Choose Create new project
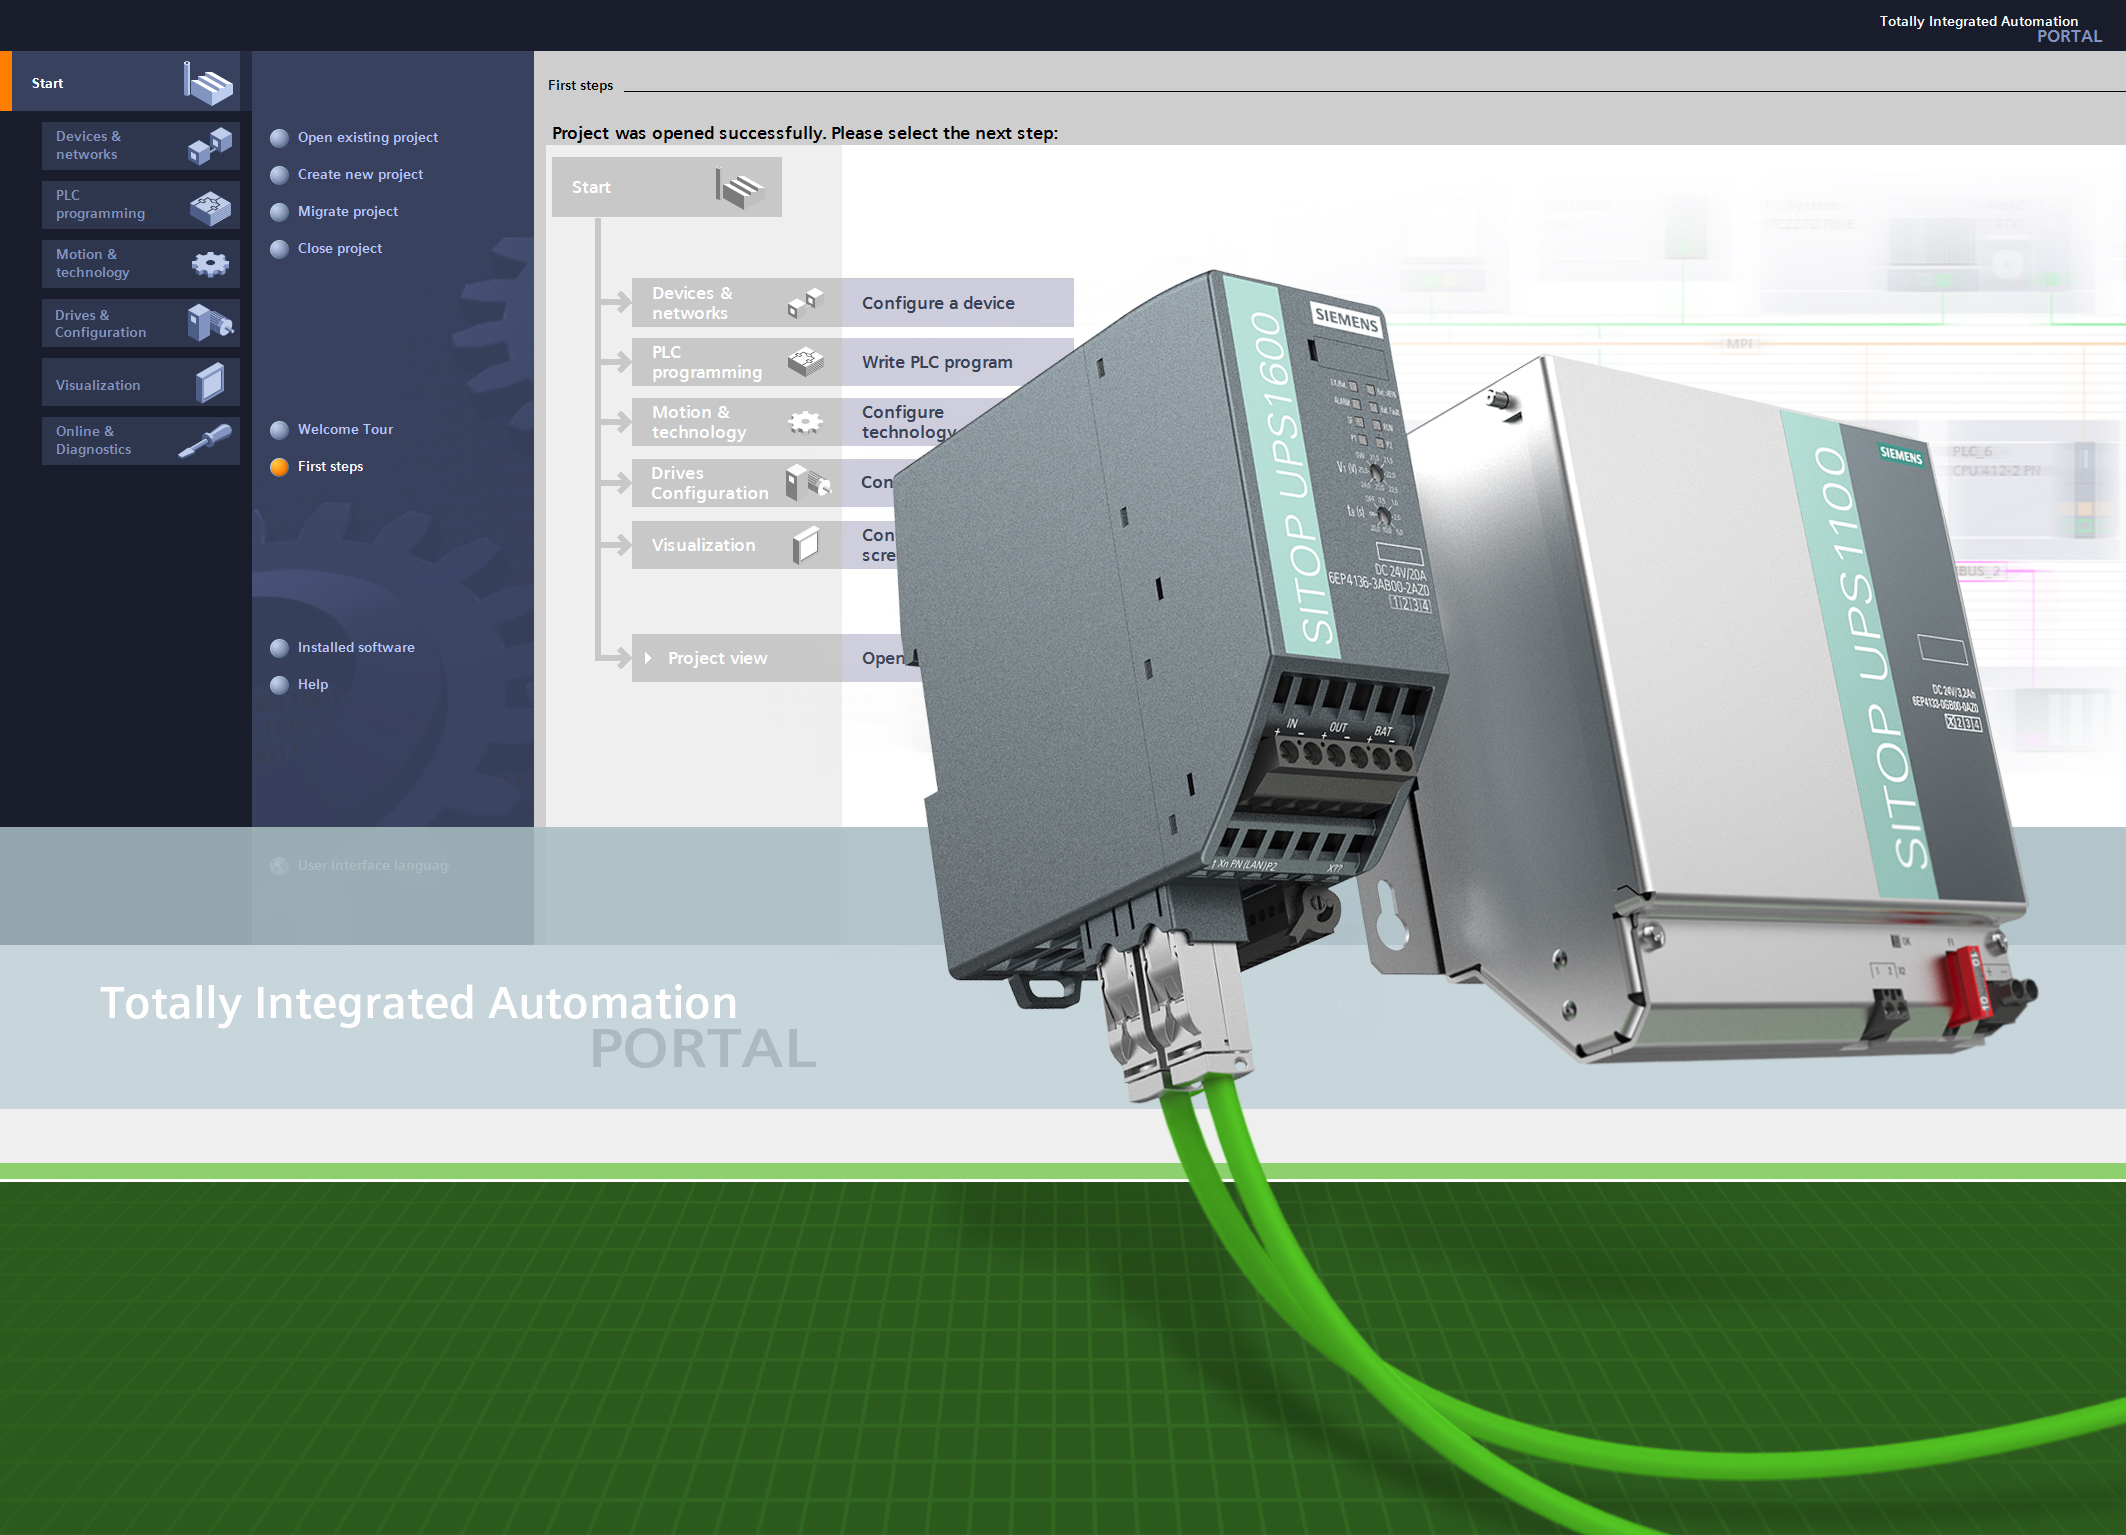The height and width of the screenshot is (1535, 2126). tap(360, 174)
